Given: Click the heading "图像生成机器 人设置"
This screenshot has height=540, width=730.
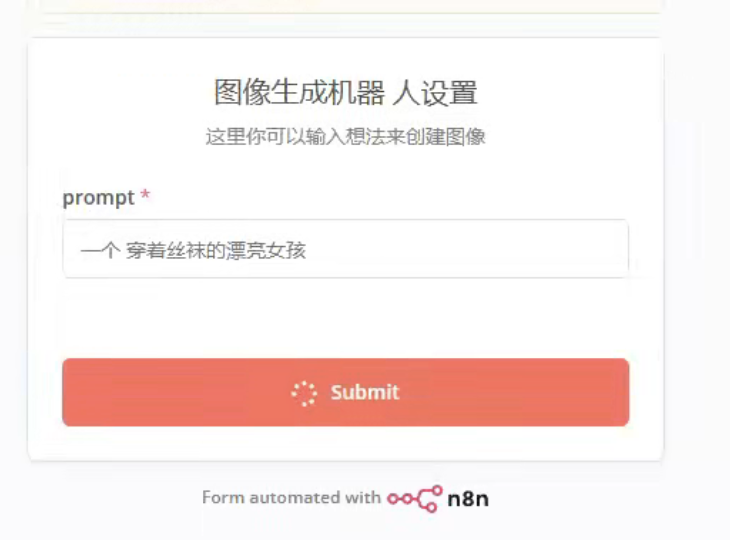Looking at the screenshot, I should 345,92.
